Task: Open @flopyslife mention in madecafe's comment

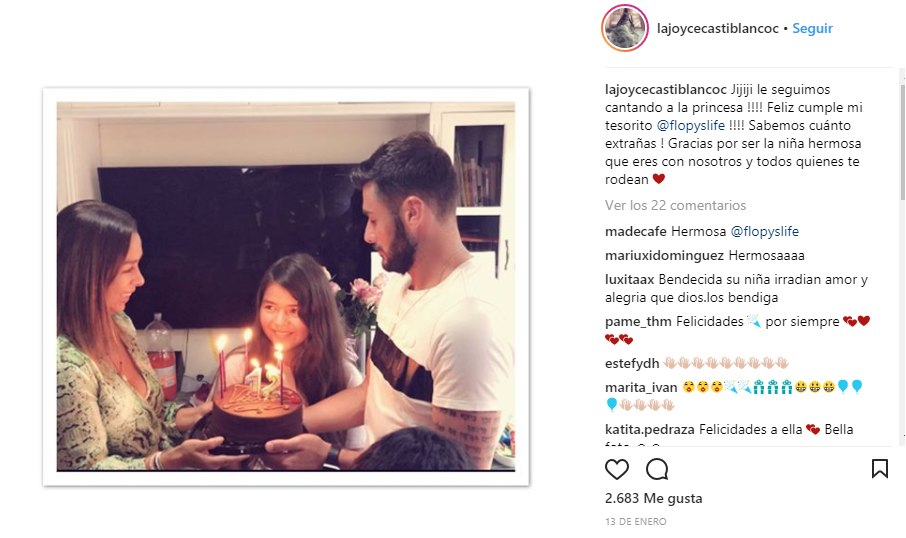Action: (x=764, y=231)
